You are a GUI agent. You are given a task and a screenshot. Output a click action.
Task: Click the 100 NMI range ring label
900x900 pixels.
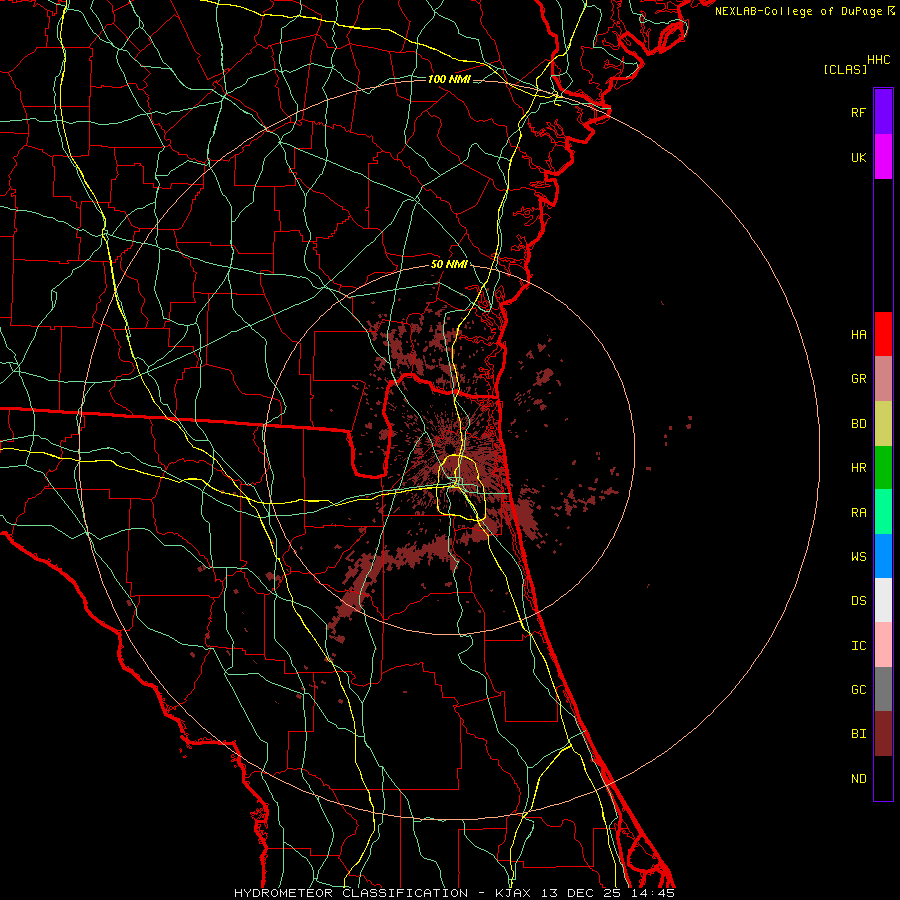(x=449, y=79)
